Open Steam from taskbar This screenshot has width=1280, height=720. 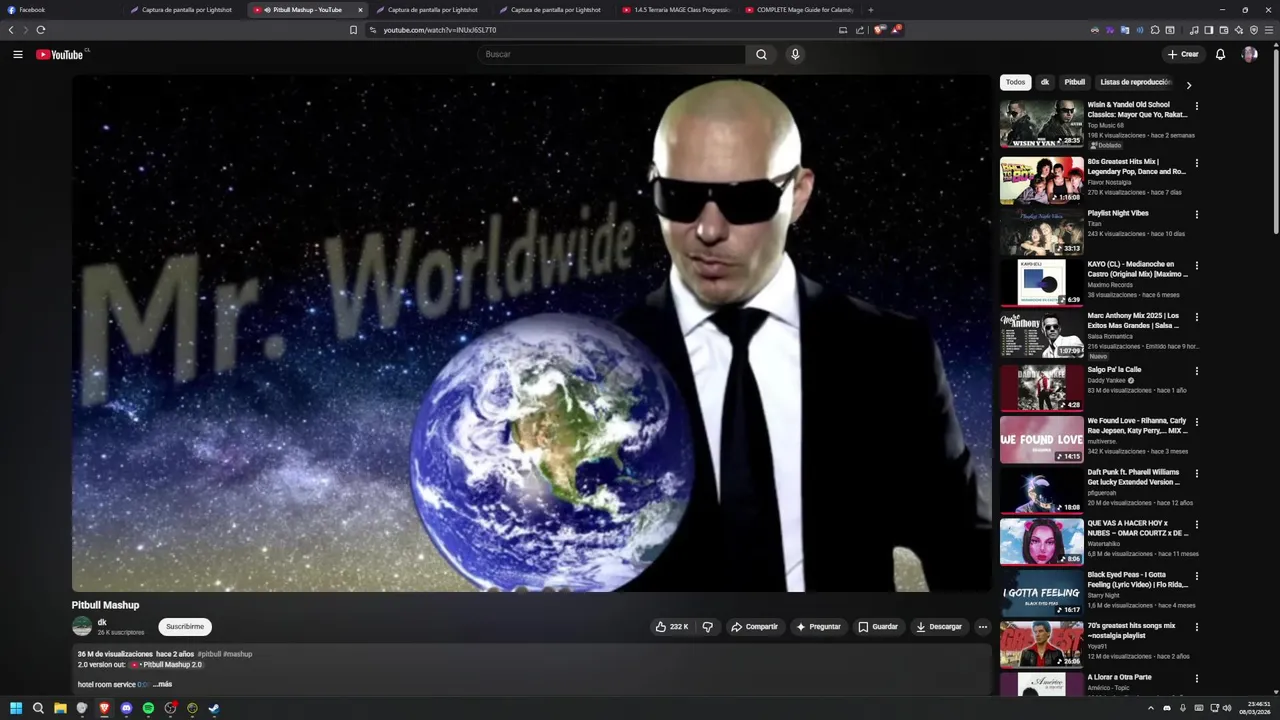[x=214, y=708]
